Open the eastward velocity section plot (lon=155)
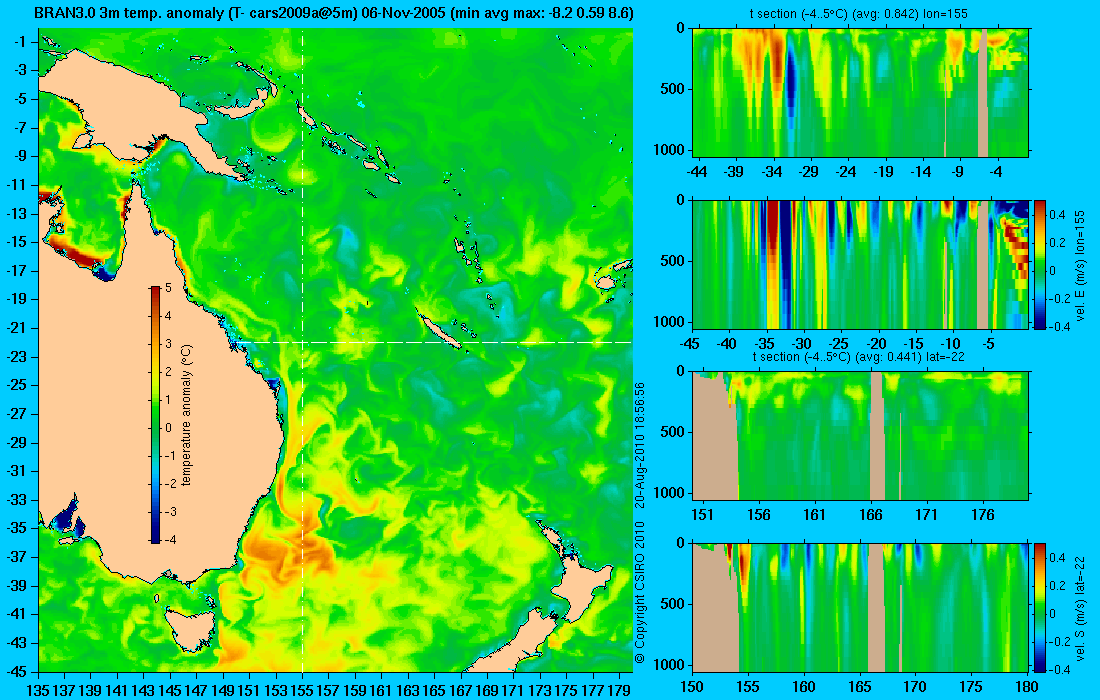 [861, 264]
